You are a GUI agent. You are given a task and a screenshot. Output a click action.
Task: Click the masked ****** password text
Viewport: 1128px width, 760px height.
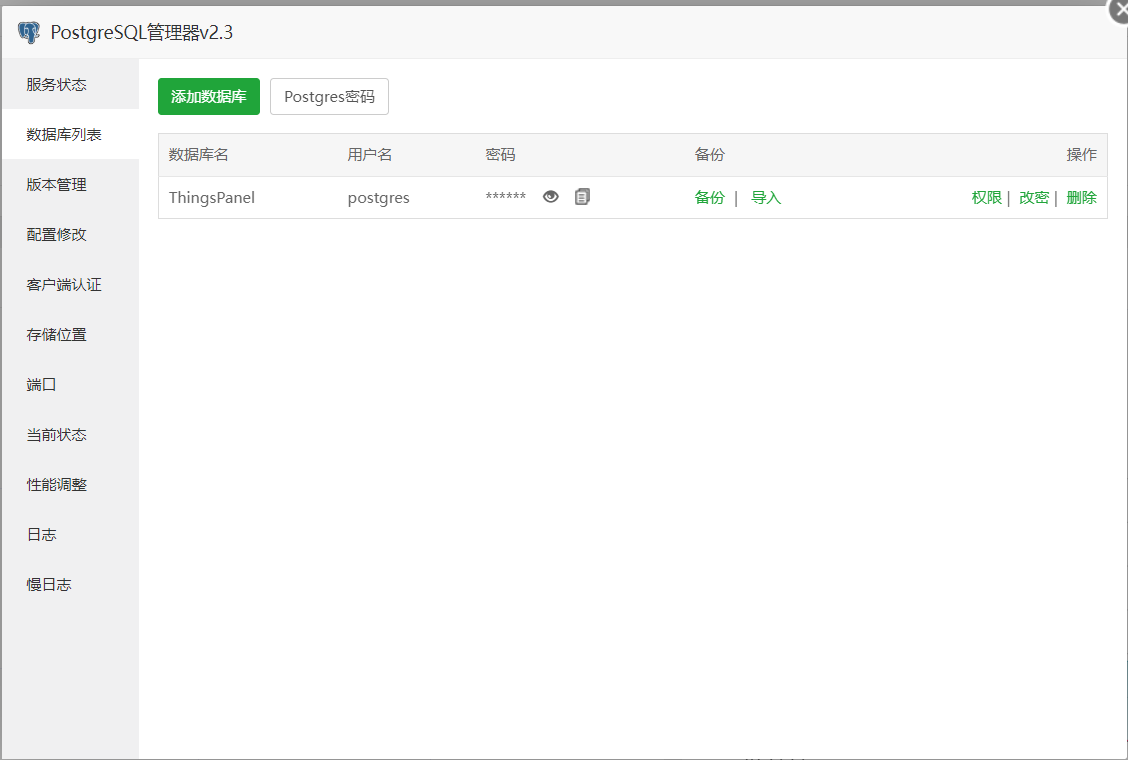[506, 197]
